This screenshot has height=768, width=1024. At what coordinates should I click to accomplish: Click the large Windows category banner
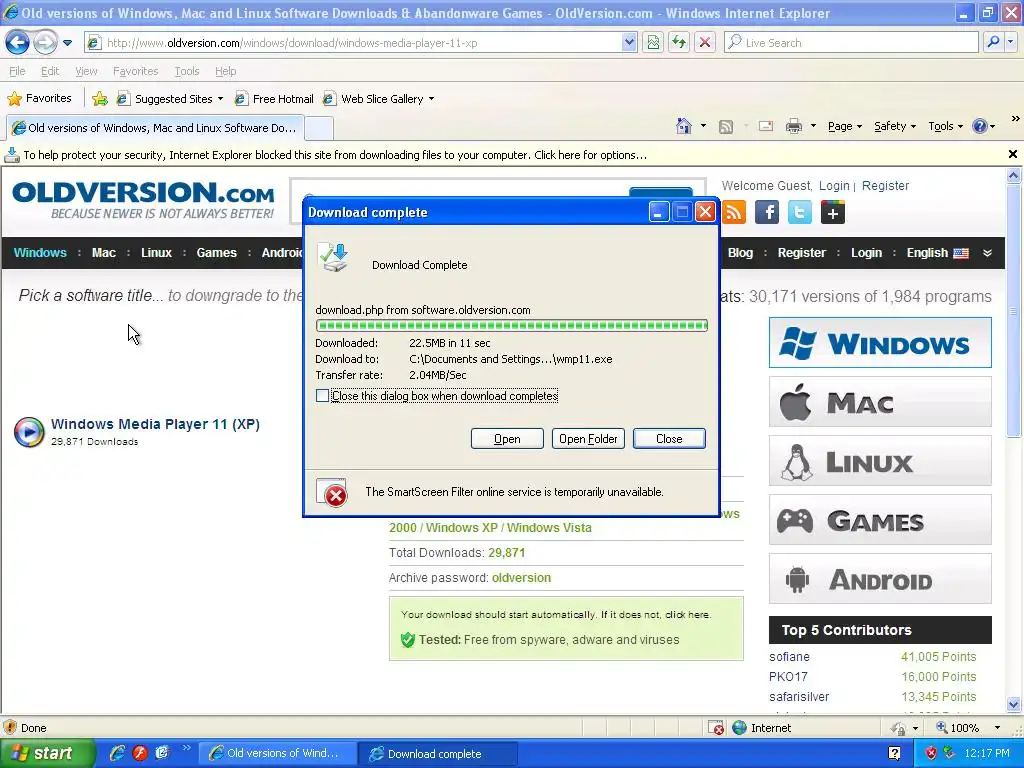point(880,343)
